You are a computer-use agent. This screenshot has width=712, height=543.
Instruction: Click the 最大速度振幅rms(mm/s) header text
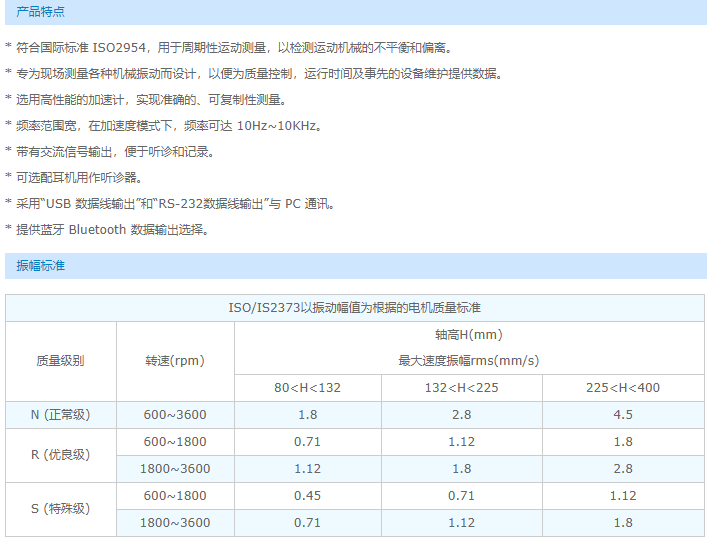tap(468, 361)
